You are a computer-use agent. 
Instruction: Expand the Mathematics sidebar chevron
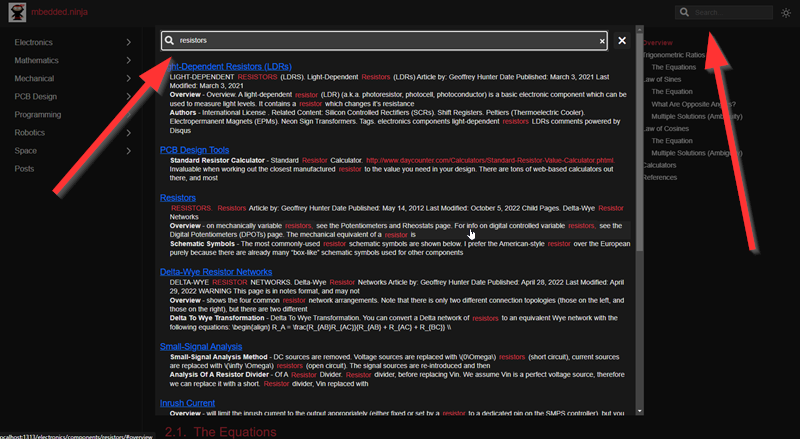click(x=128, y=60)
